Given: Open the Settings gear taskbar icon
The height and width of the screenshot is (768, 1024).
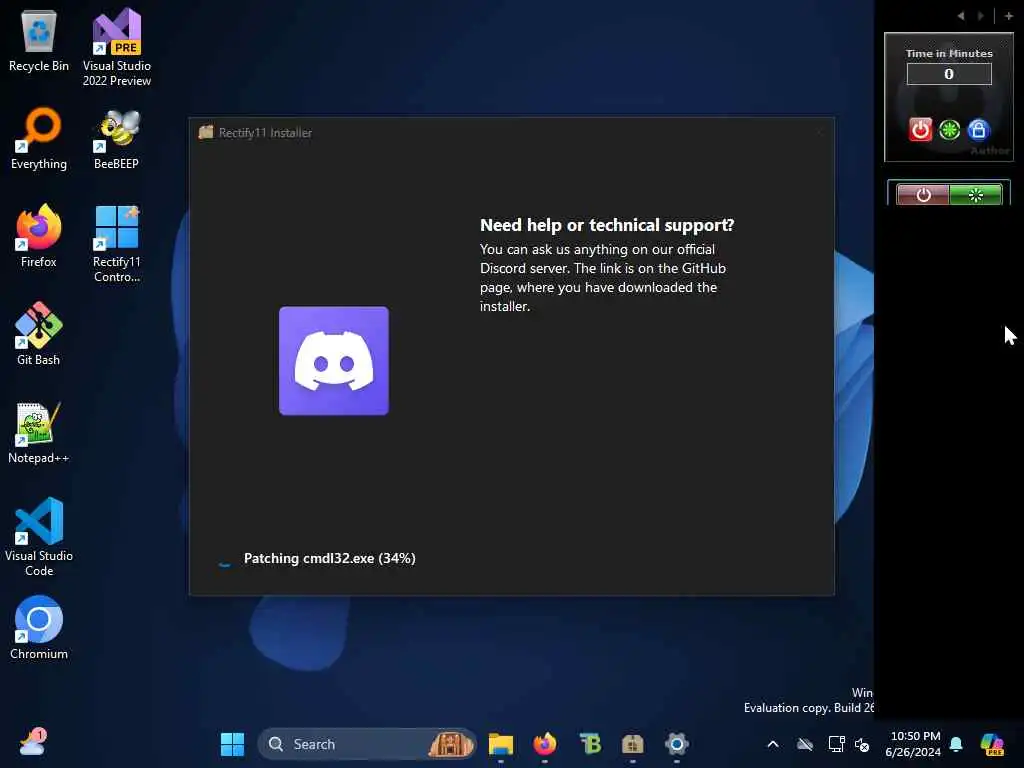Looking at the screenshot, I should [x=677, y=744].
